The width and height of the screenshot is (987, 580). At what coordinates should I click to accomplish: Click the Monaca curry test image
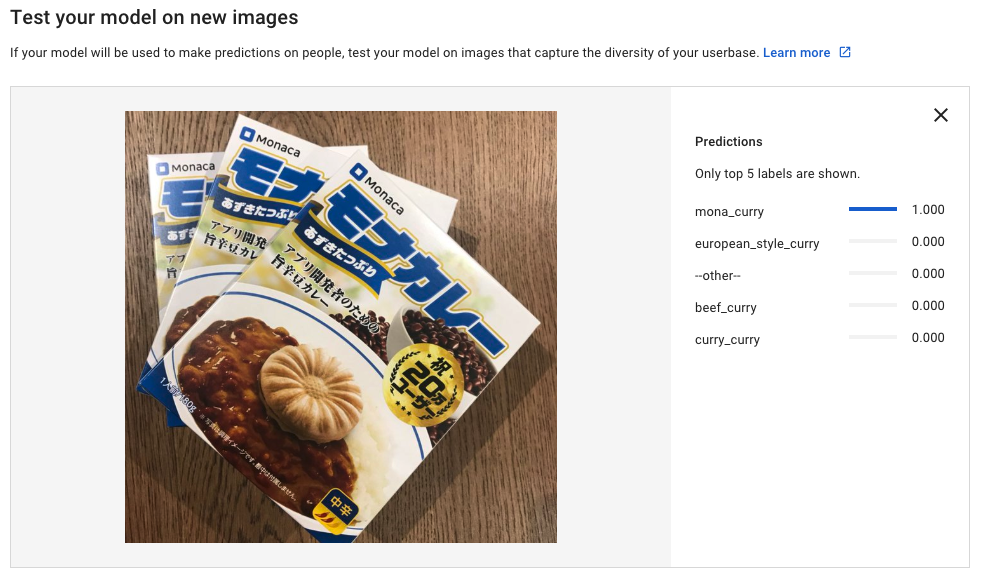click(x=341, y=327)
